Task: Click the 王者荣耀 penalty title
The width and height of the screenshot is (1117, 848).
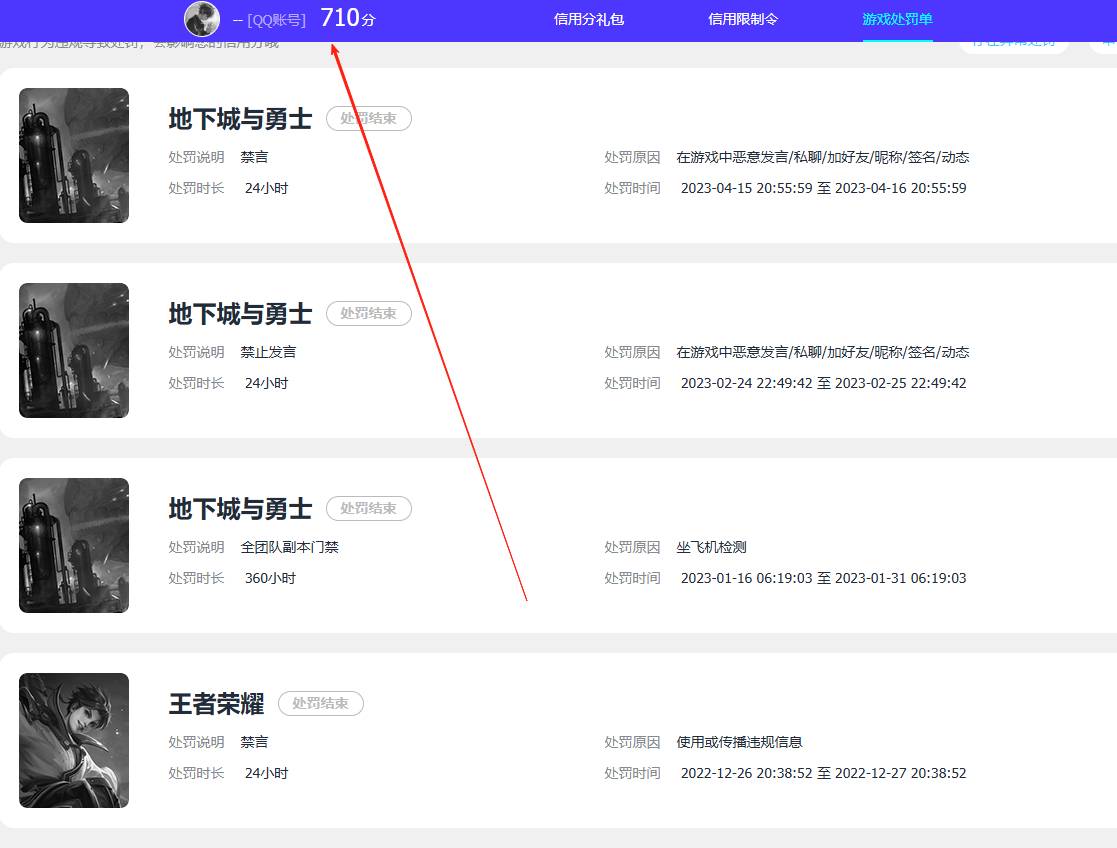Action: tap(216, 703)
